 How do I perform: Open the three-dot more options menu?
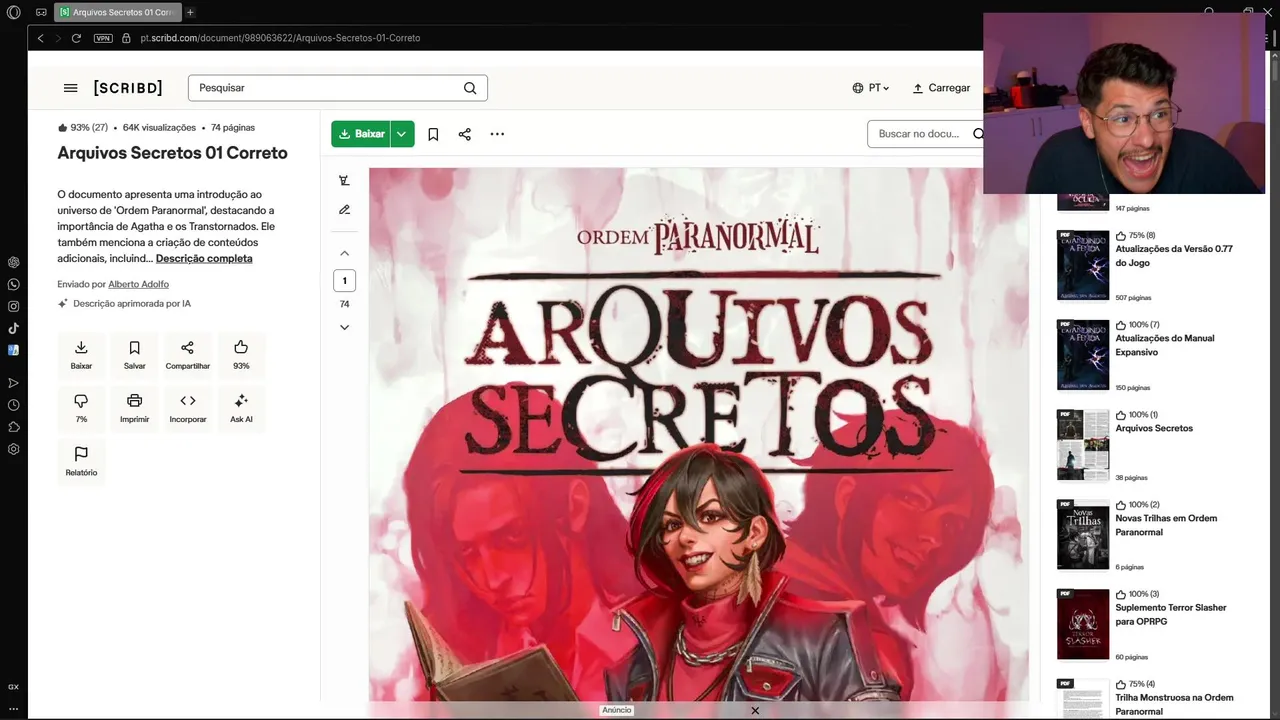(497, 134)
